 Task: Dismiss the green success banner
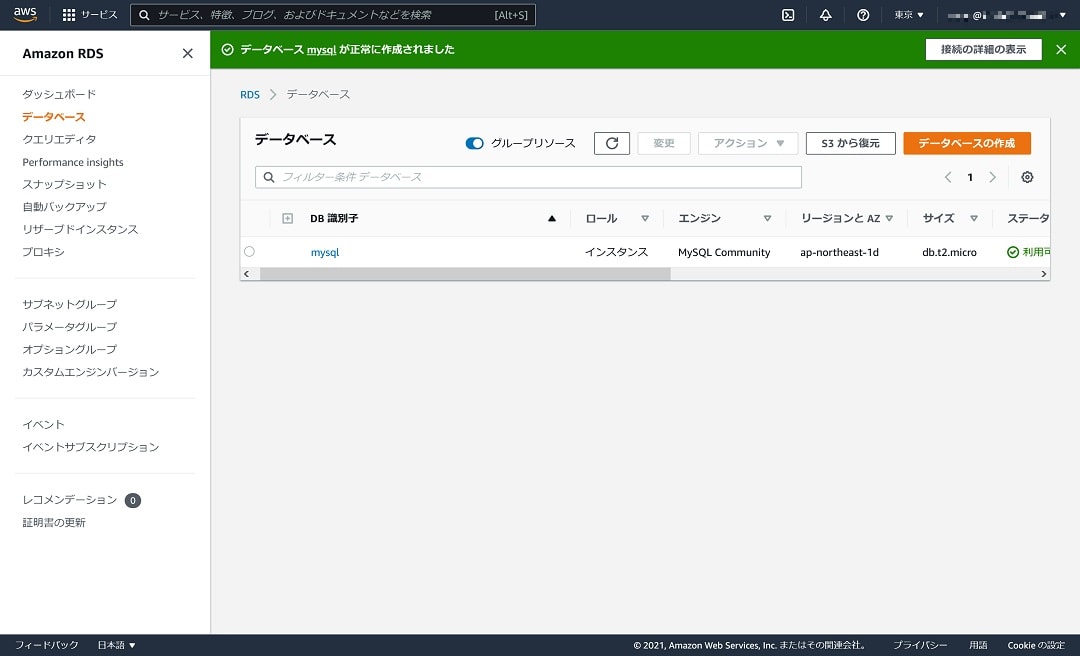tap(1061, 50)
